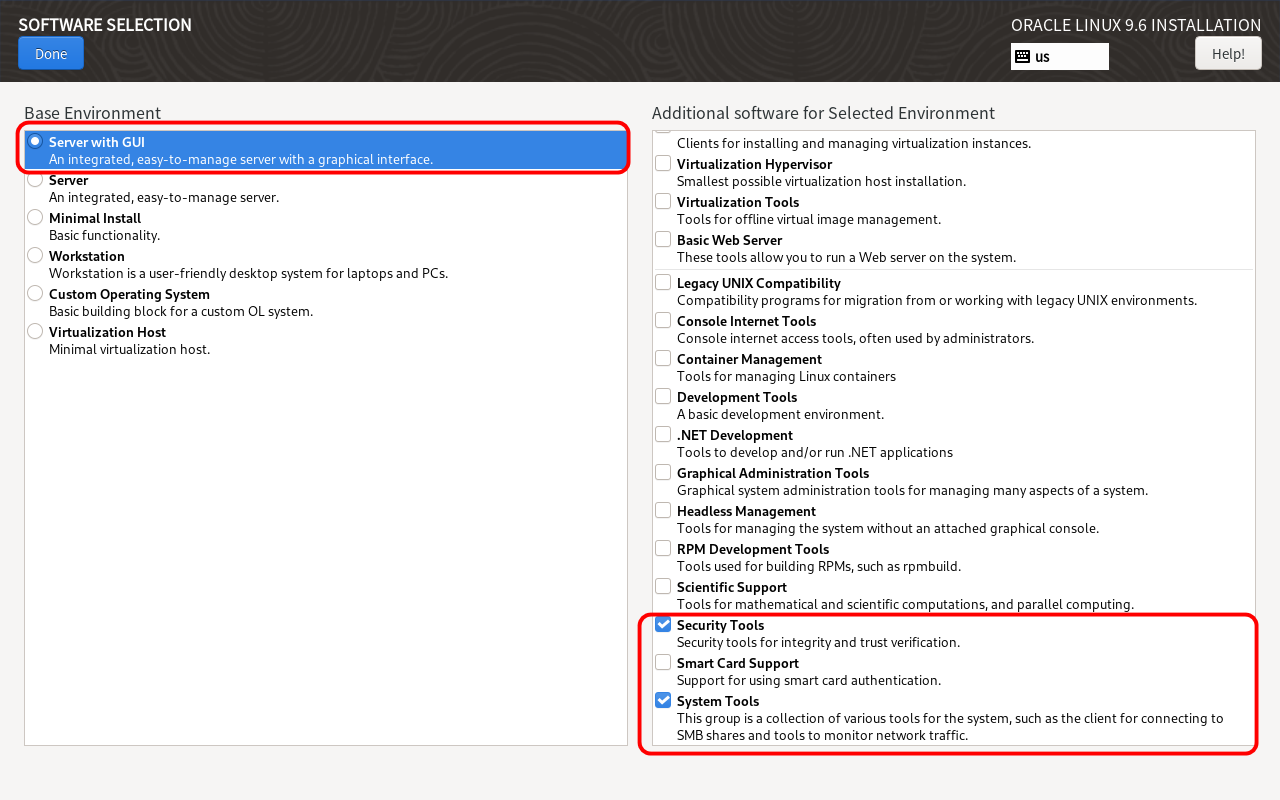
Task: Click "Smallest possible virtualization host installation." text
Action: pos(821,181)
